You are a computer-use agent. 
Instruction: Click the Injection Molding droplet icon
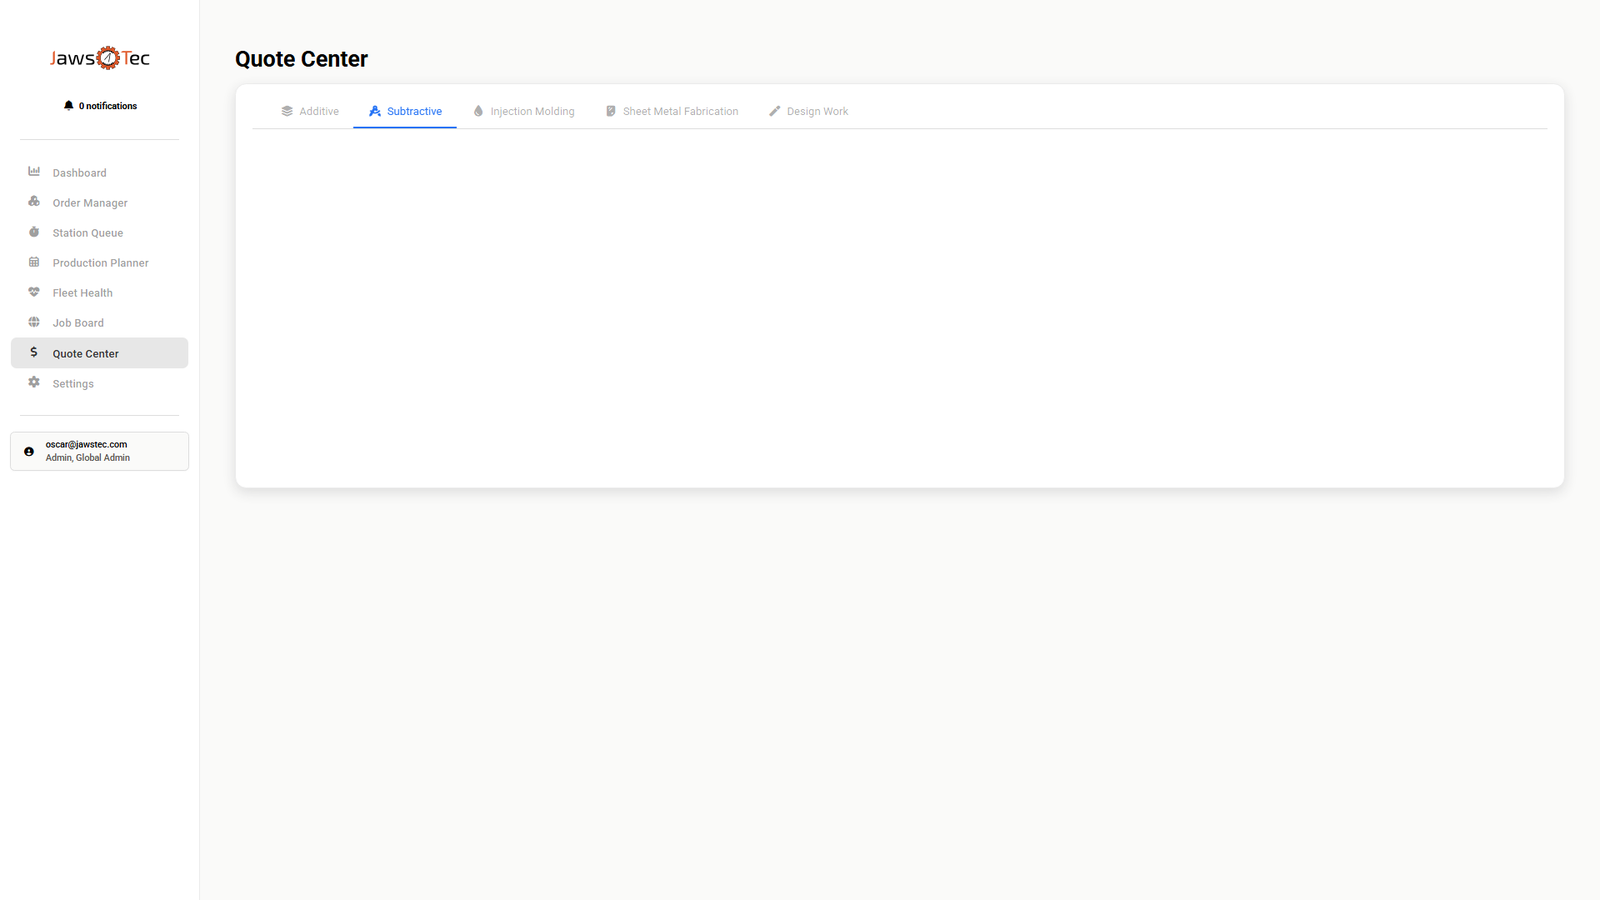click(x=478, y=111)
